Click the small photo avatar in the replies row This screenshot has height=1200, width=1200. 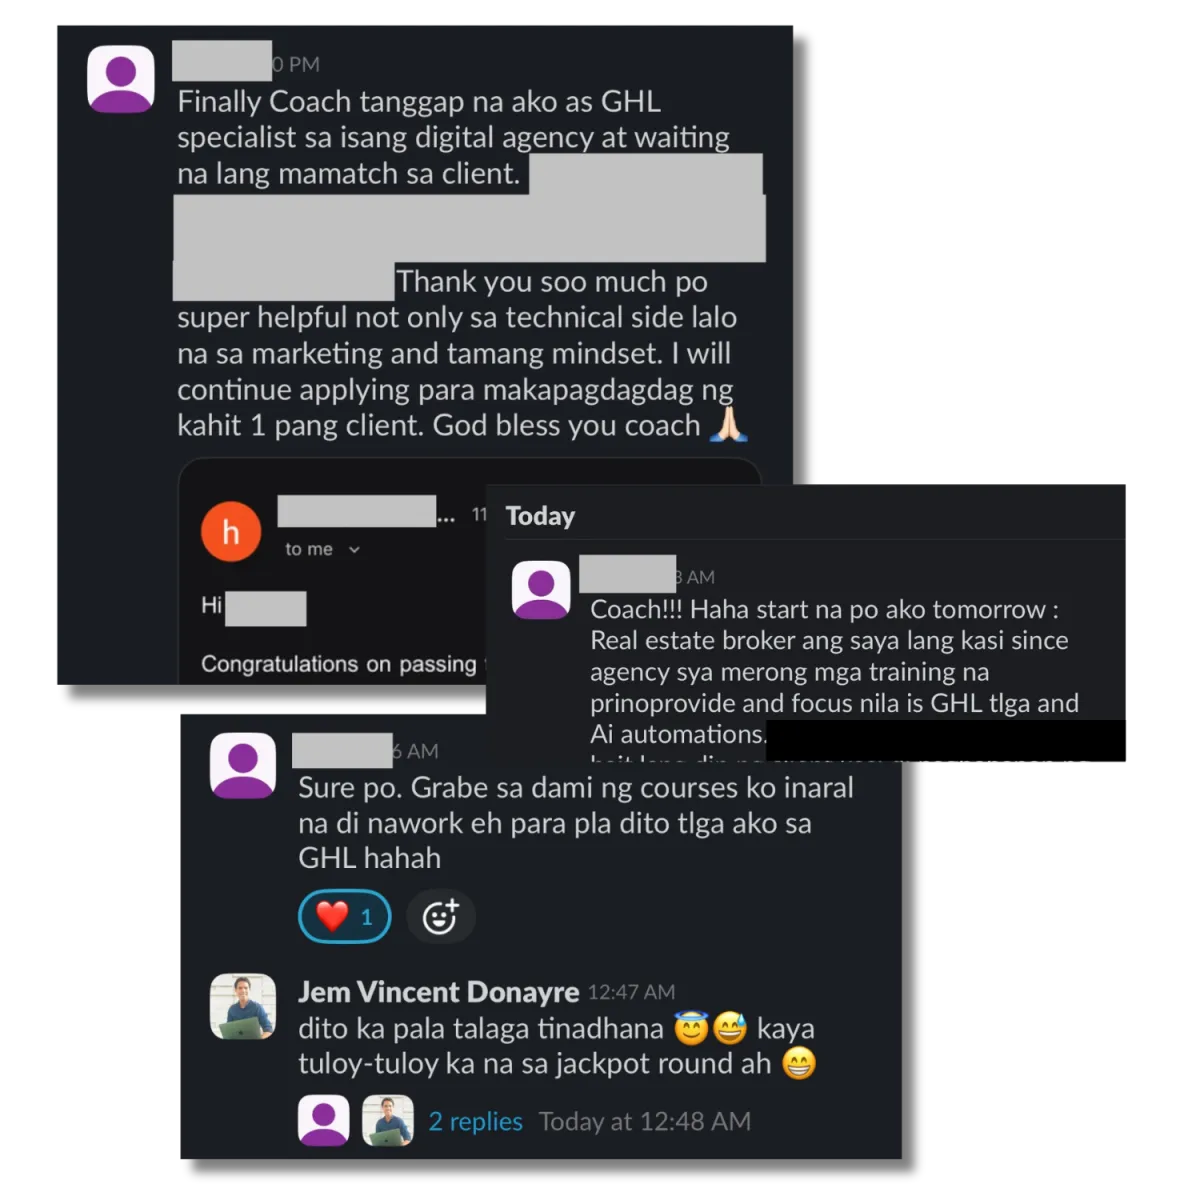tap(388, 1120)
